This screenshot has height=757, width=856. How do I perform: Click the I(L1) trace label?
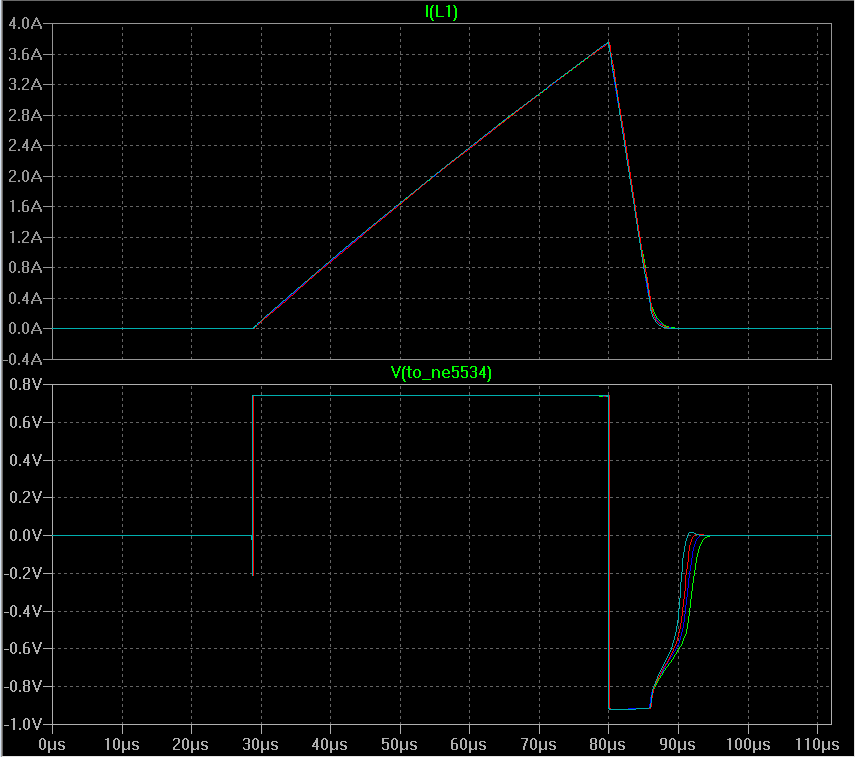pyautogui.click(x=441, y=12)
